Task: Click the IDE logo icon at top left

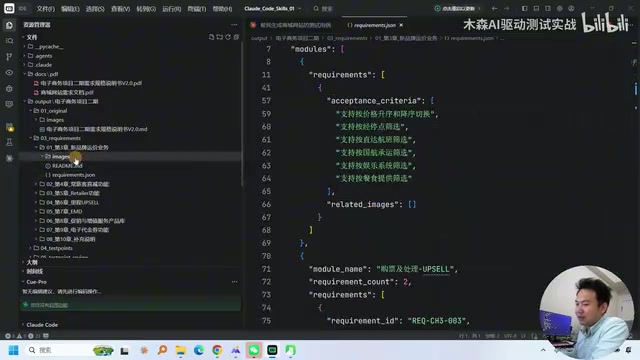Action: click(x=9, y=8)
